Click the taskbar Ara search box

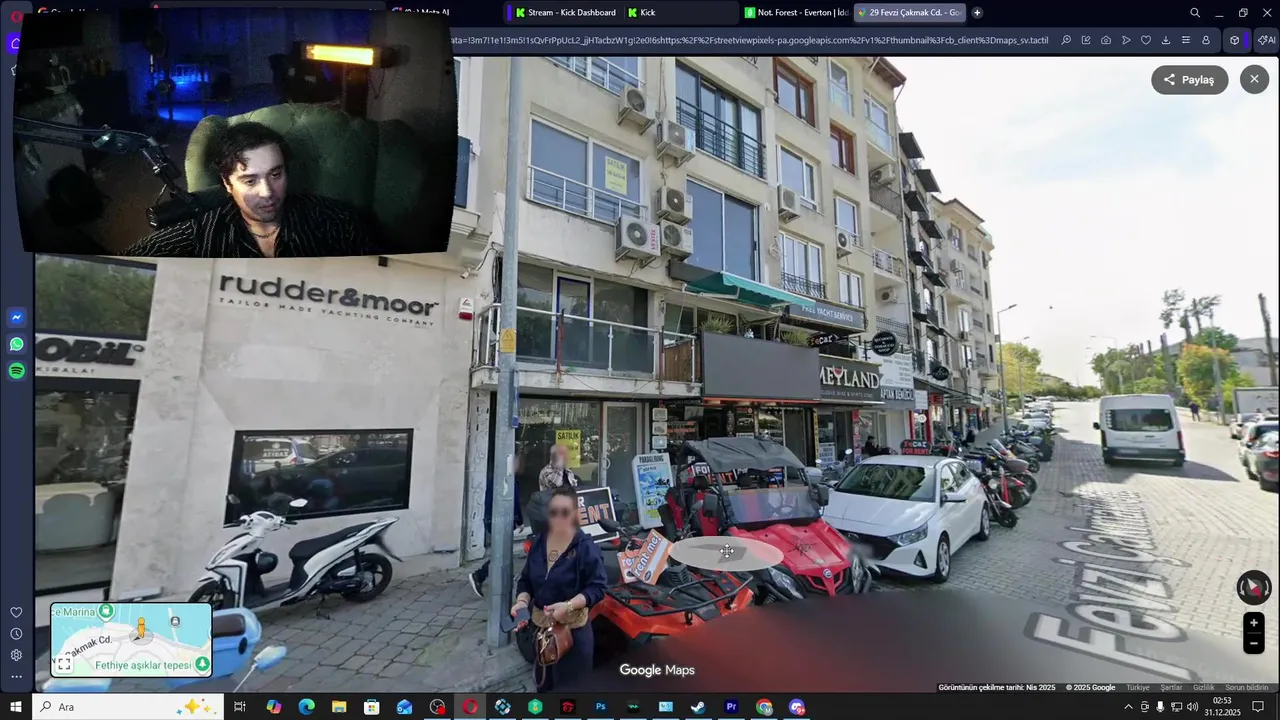coord(128,707)
